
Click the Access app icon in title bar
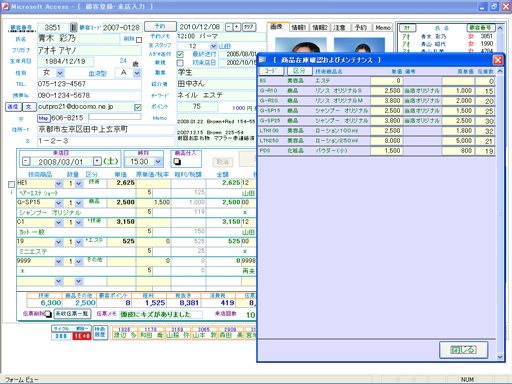(x=5, y=6)
